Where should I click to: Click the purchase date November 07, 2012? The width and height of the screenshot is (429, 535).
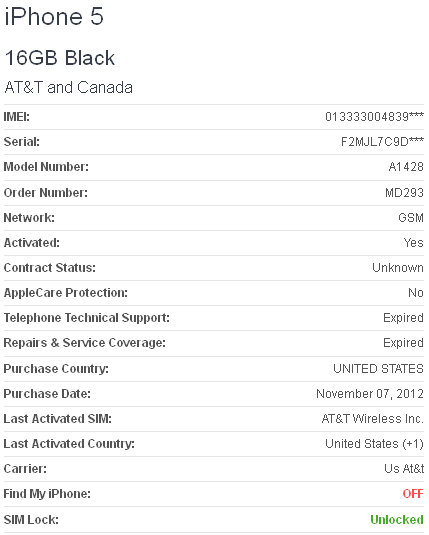click(370, 394)
